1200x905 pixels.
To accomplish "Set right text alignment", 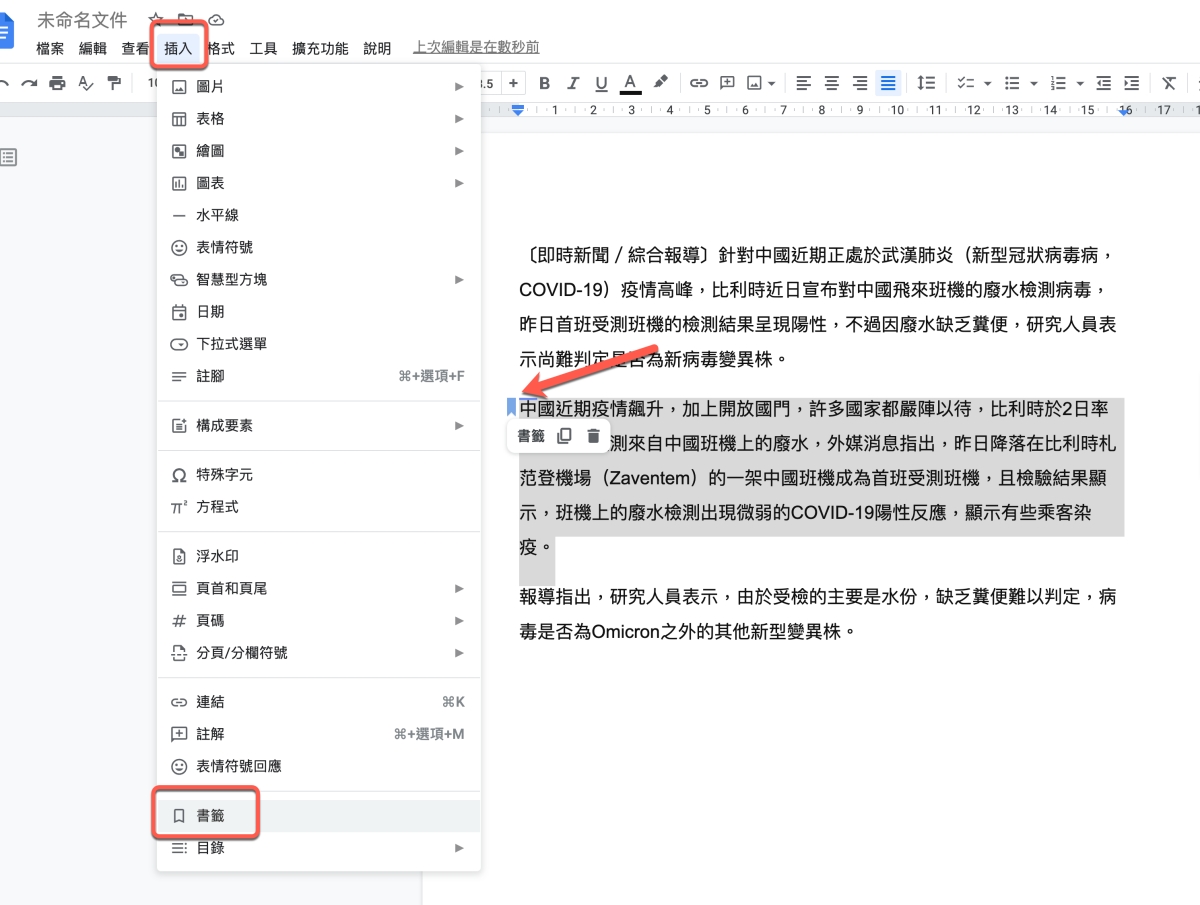I will coord(859,83).
